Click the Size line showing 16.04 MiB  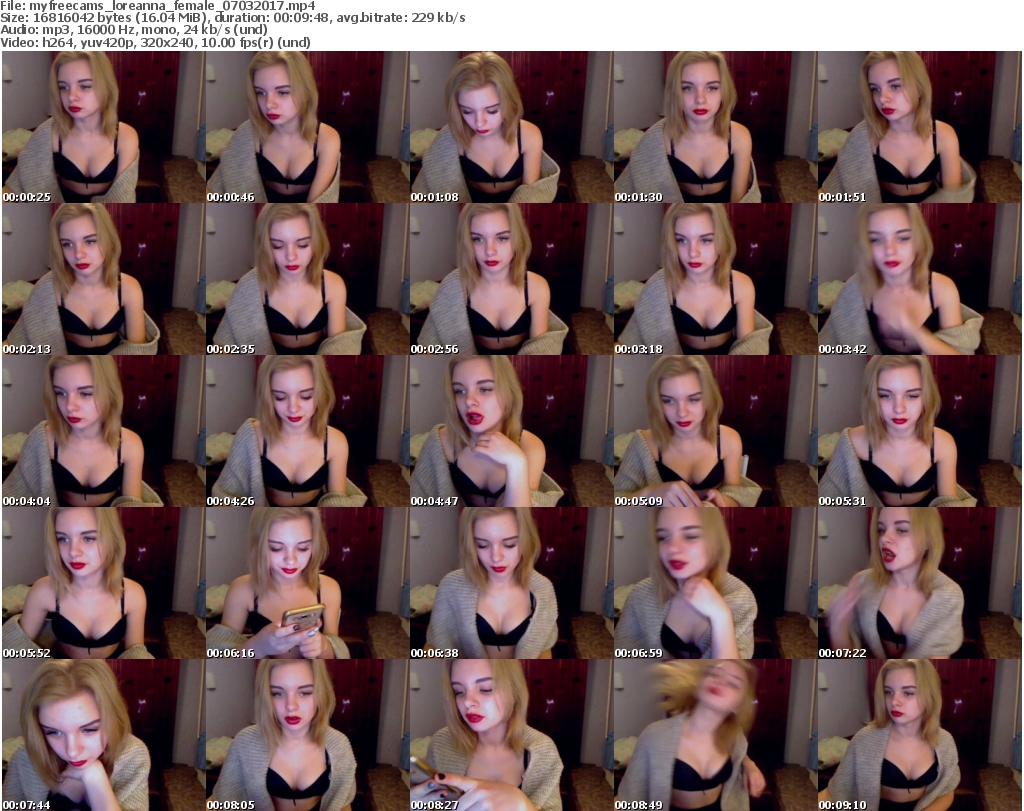coord(232,18)
